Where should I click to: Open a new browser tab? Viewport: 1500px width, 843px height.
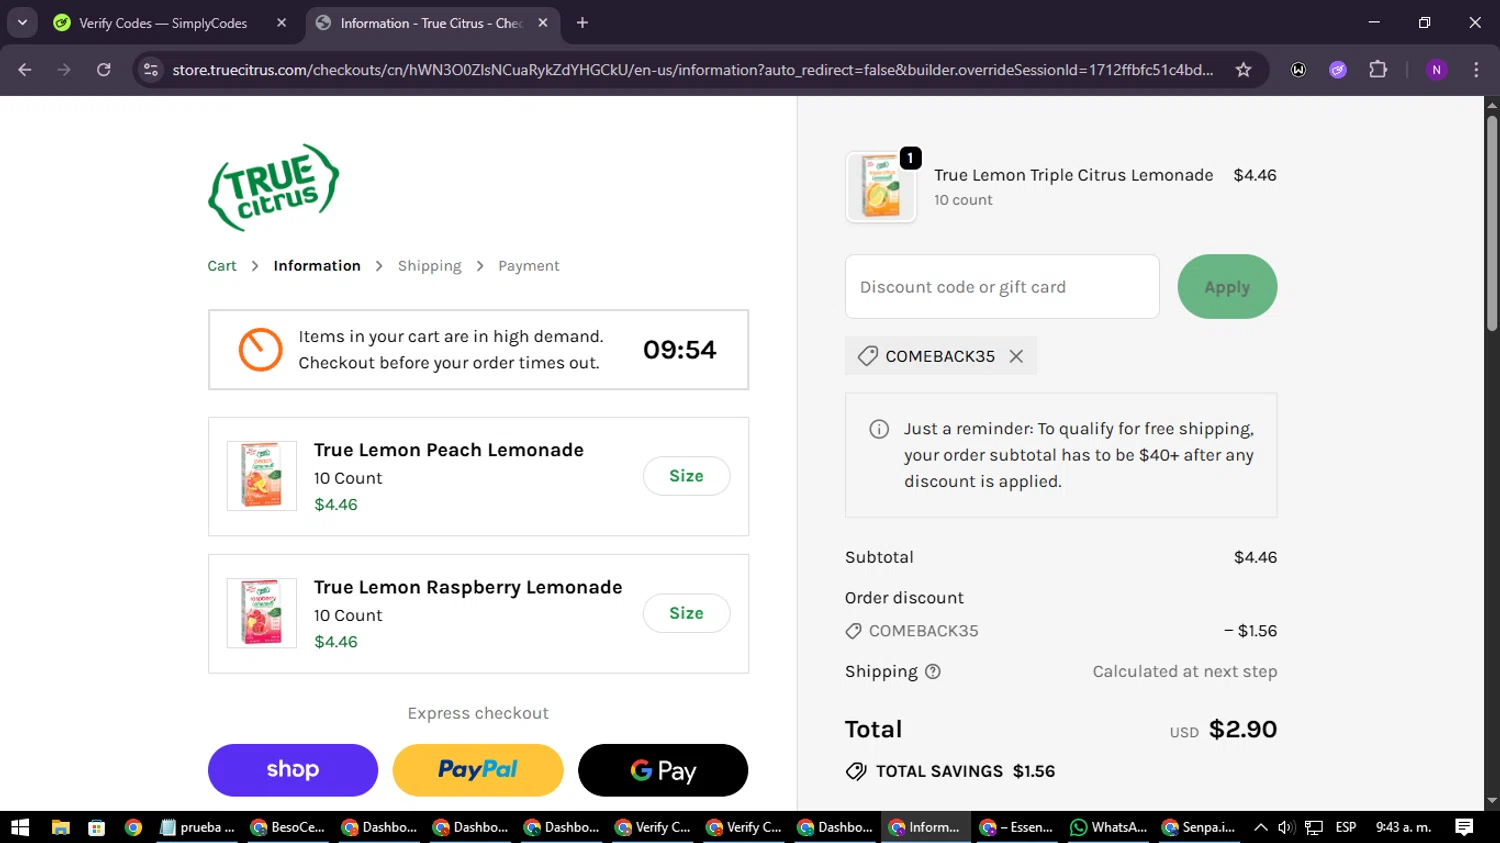(582, 23)
